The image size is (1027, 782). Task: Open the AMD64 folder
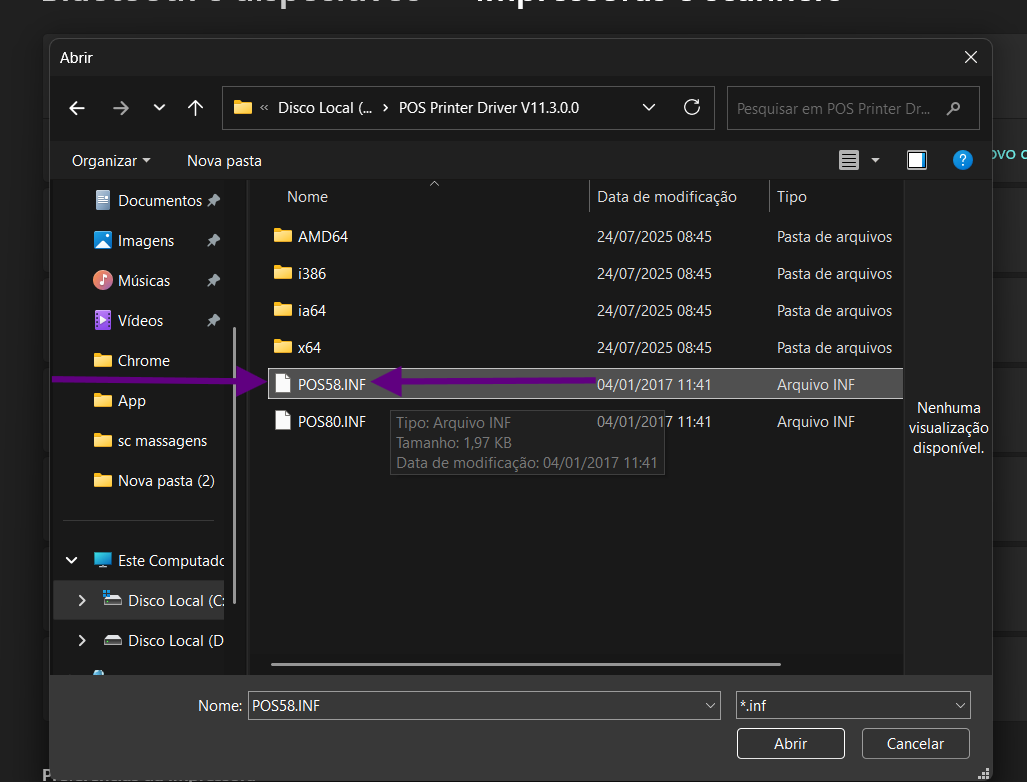pyautogui.click(x=323, y=237)
